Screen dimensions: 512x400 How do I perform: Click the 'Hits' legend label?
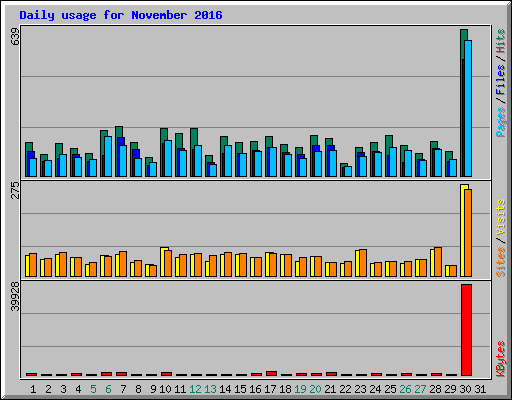(x=501, y=41)
